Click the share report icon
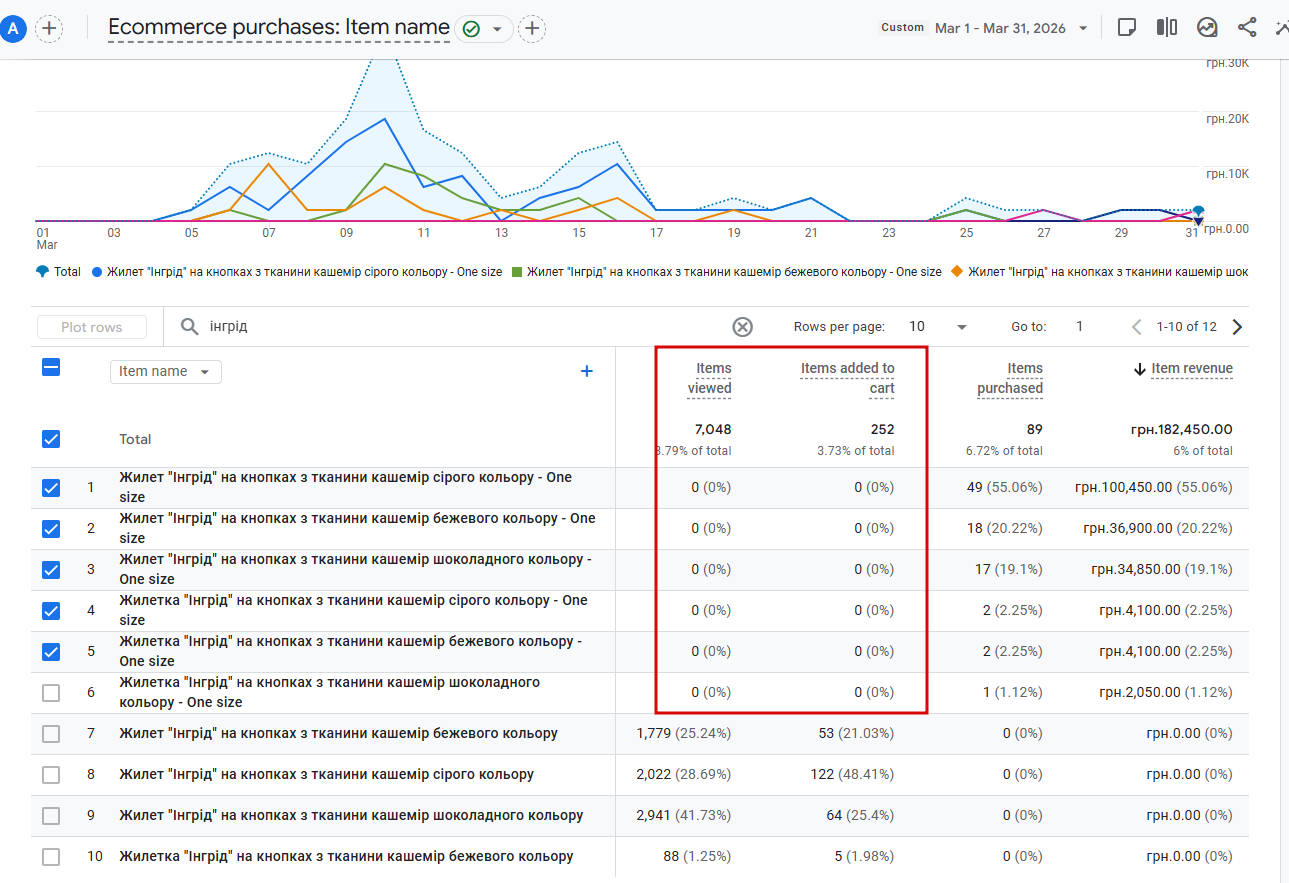 (1247, 28)
